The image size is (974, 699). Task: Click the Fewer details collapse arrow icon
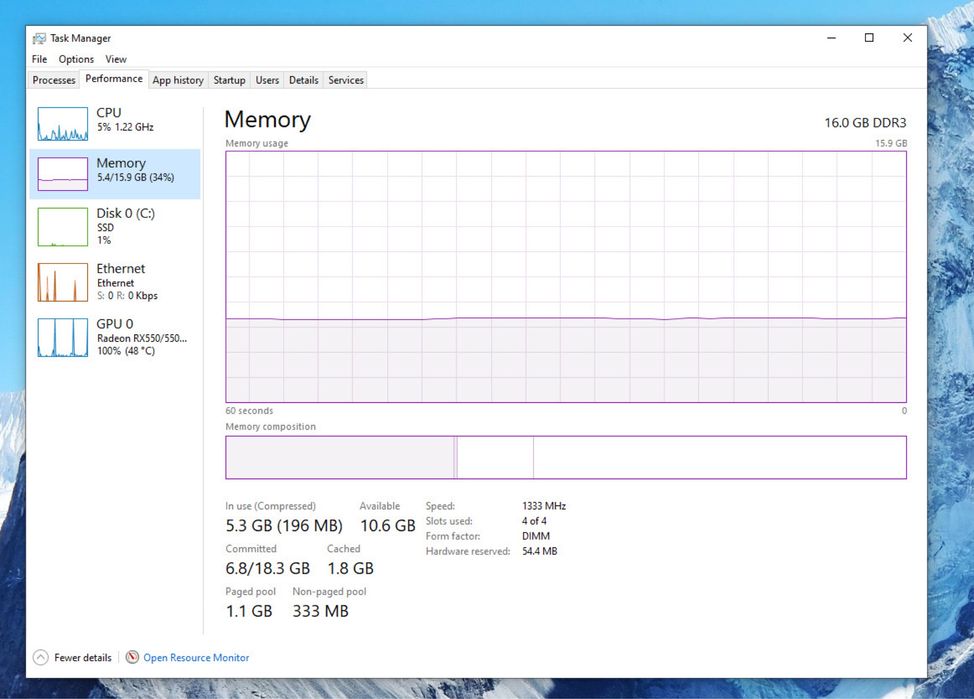[x=40, y=657]
